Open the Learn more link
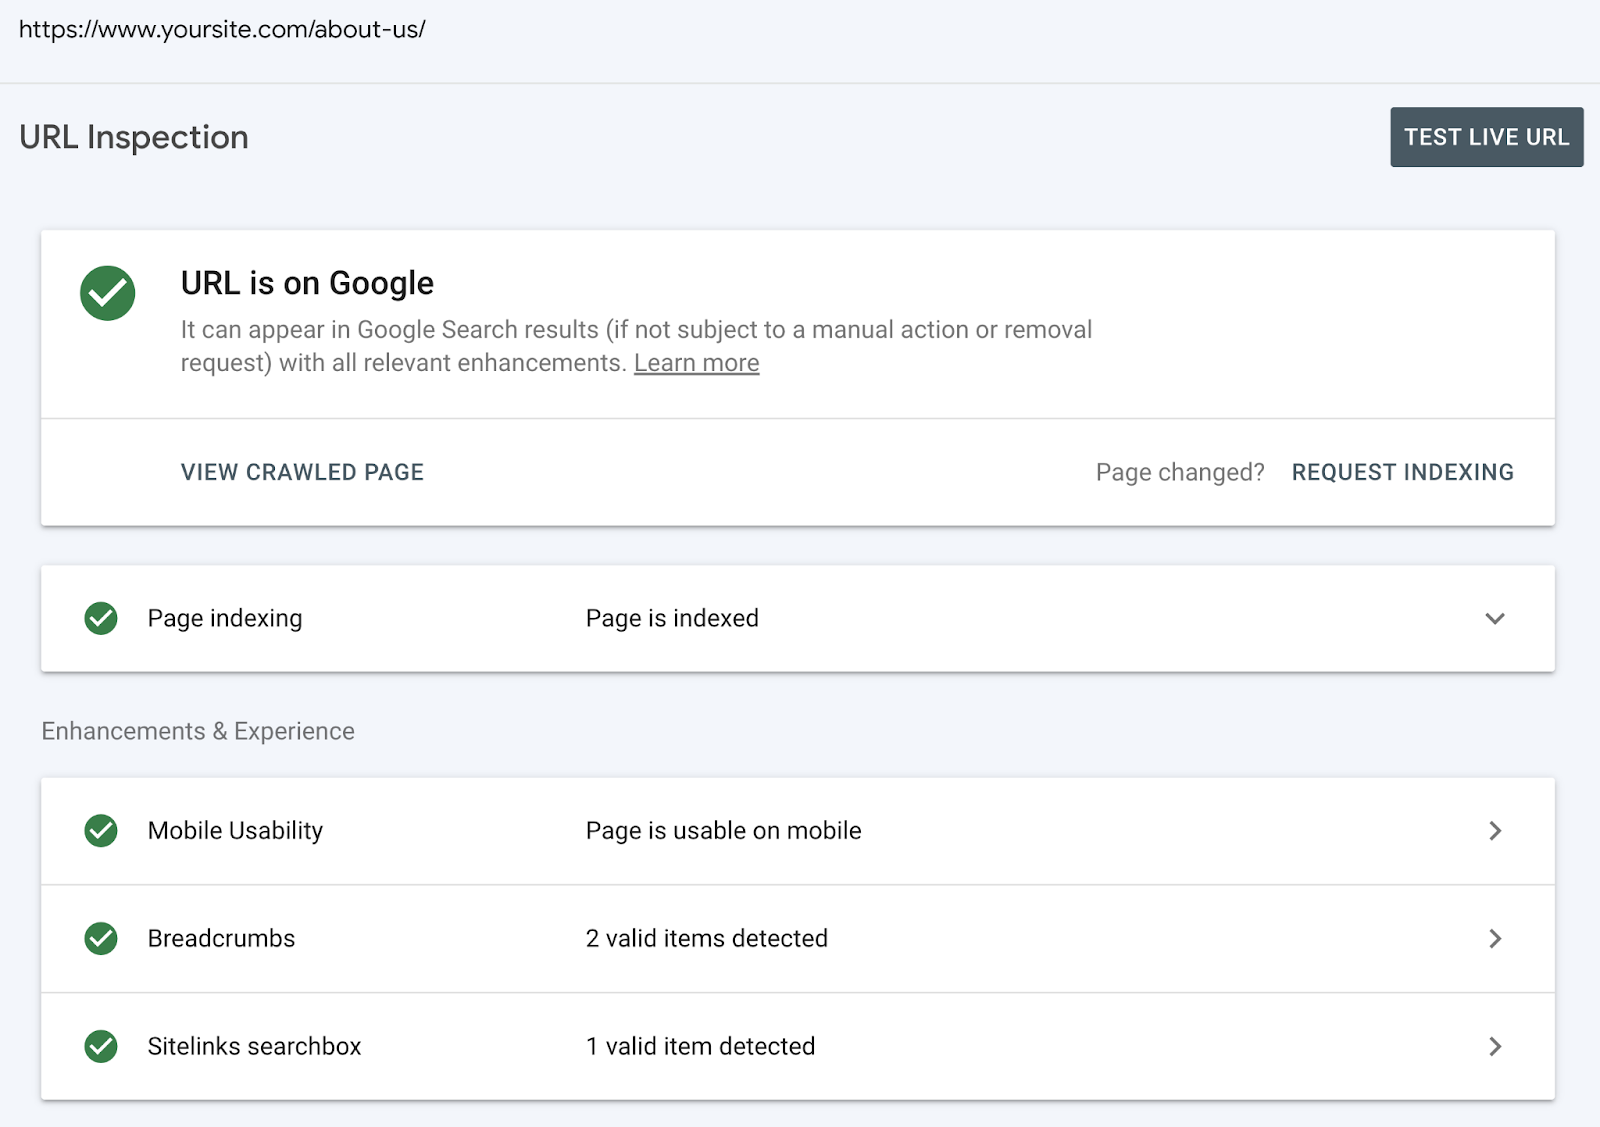The width and height of the screenshot is (1600, 1127). pos(696,362)
